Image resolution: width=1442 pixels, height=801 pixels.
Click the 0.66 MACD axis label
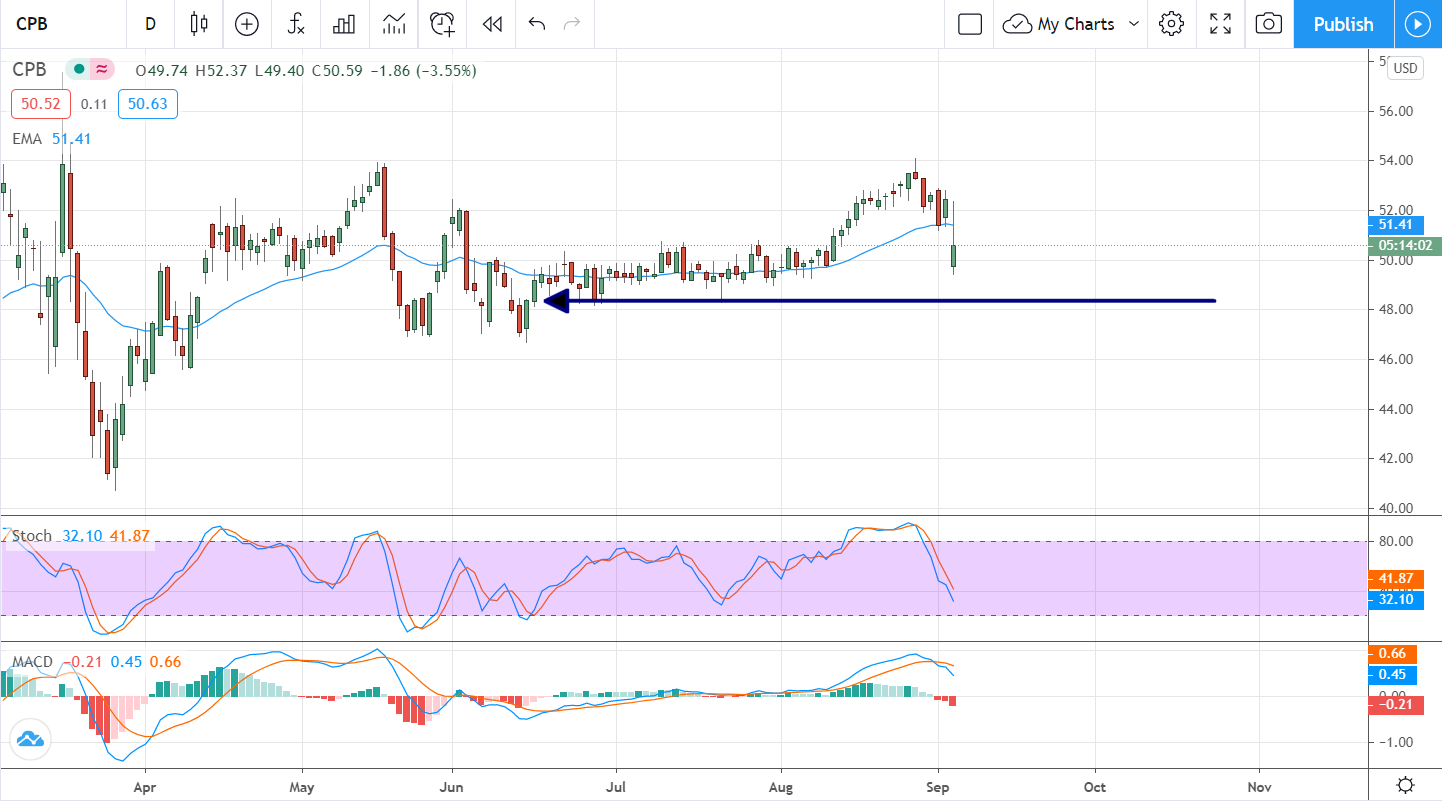[x=1394, y=653]
